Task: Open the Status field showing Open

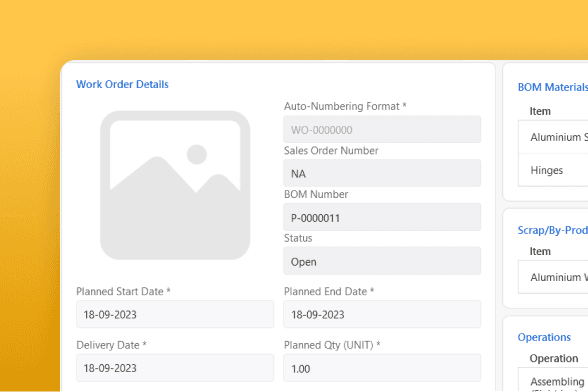Action: point(382,261)
